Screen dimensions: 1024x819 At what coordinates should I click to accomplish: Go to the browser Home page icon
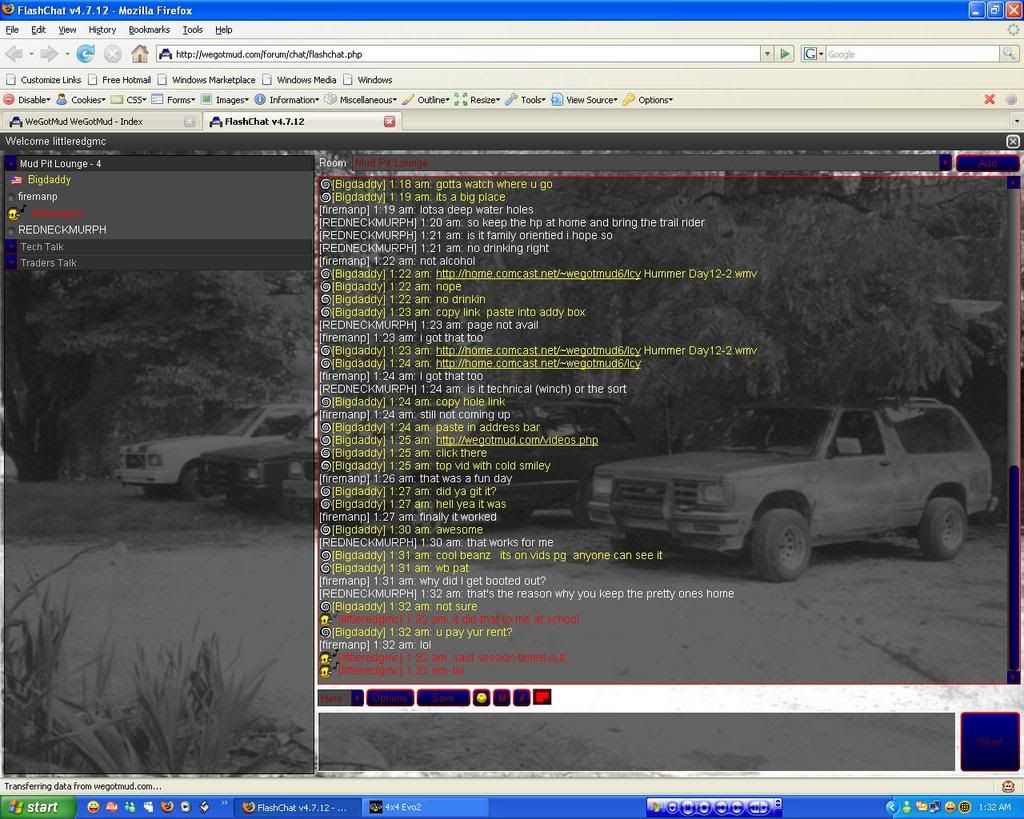[x=140, y=54]
